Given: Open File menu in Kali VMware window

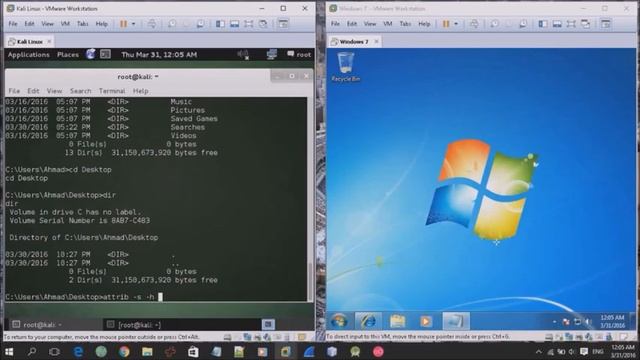Looking at the screenshot, I should click(x=13, y=24).
